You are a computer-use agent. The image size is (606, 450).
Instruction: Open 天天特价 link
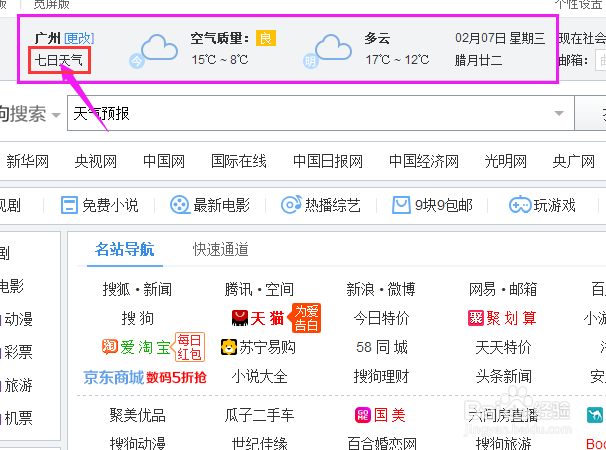point(503,347)
